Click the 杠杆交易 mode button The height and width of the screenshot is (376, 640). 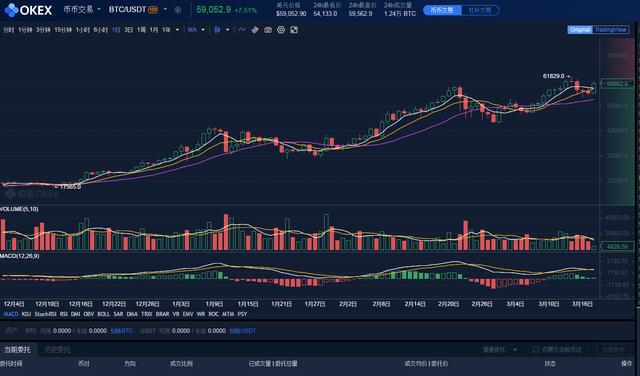coord(480,10)
